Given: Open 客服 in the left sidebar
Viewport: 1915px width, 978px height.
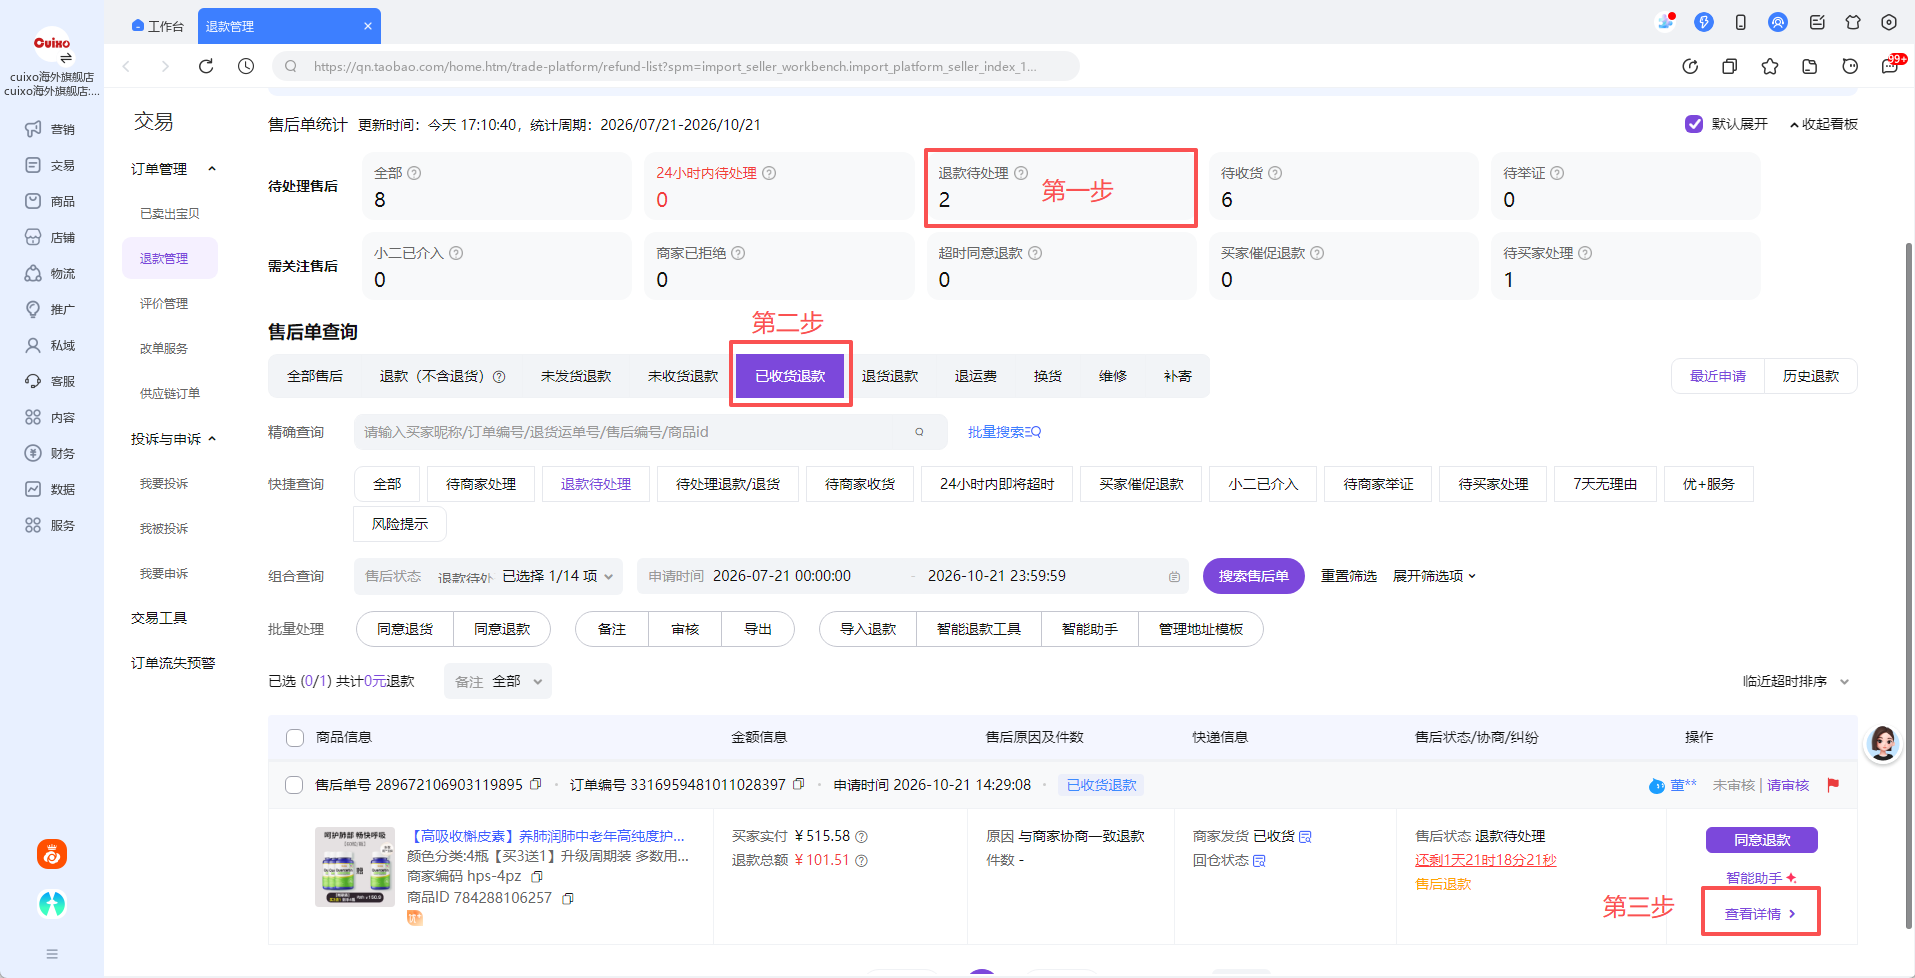Looking at the screenshot, I should (x=51, y=381).
